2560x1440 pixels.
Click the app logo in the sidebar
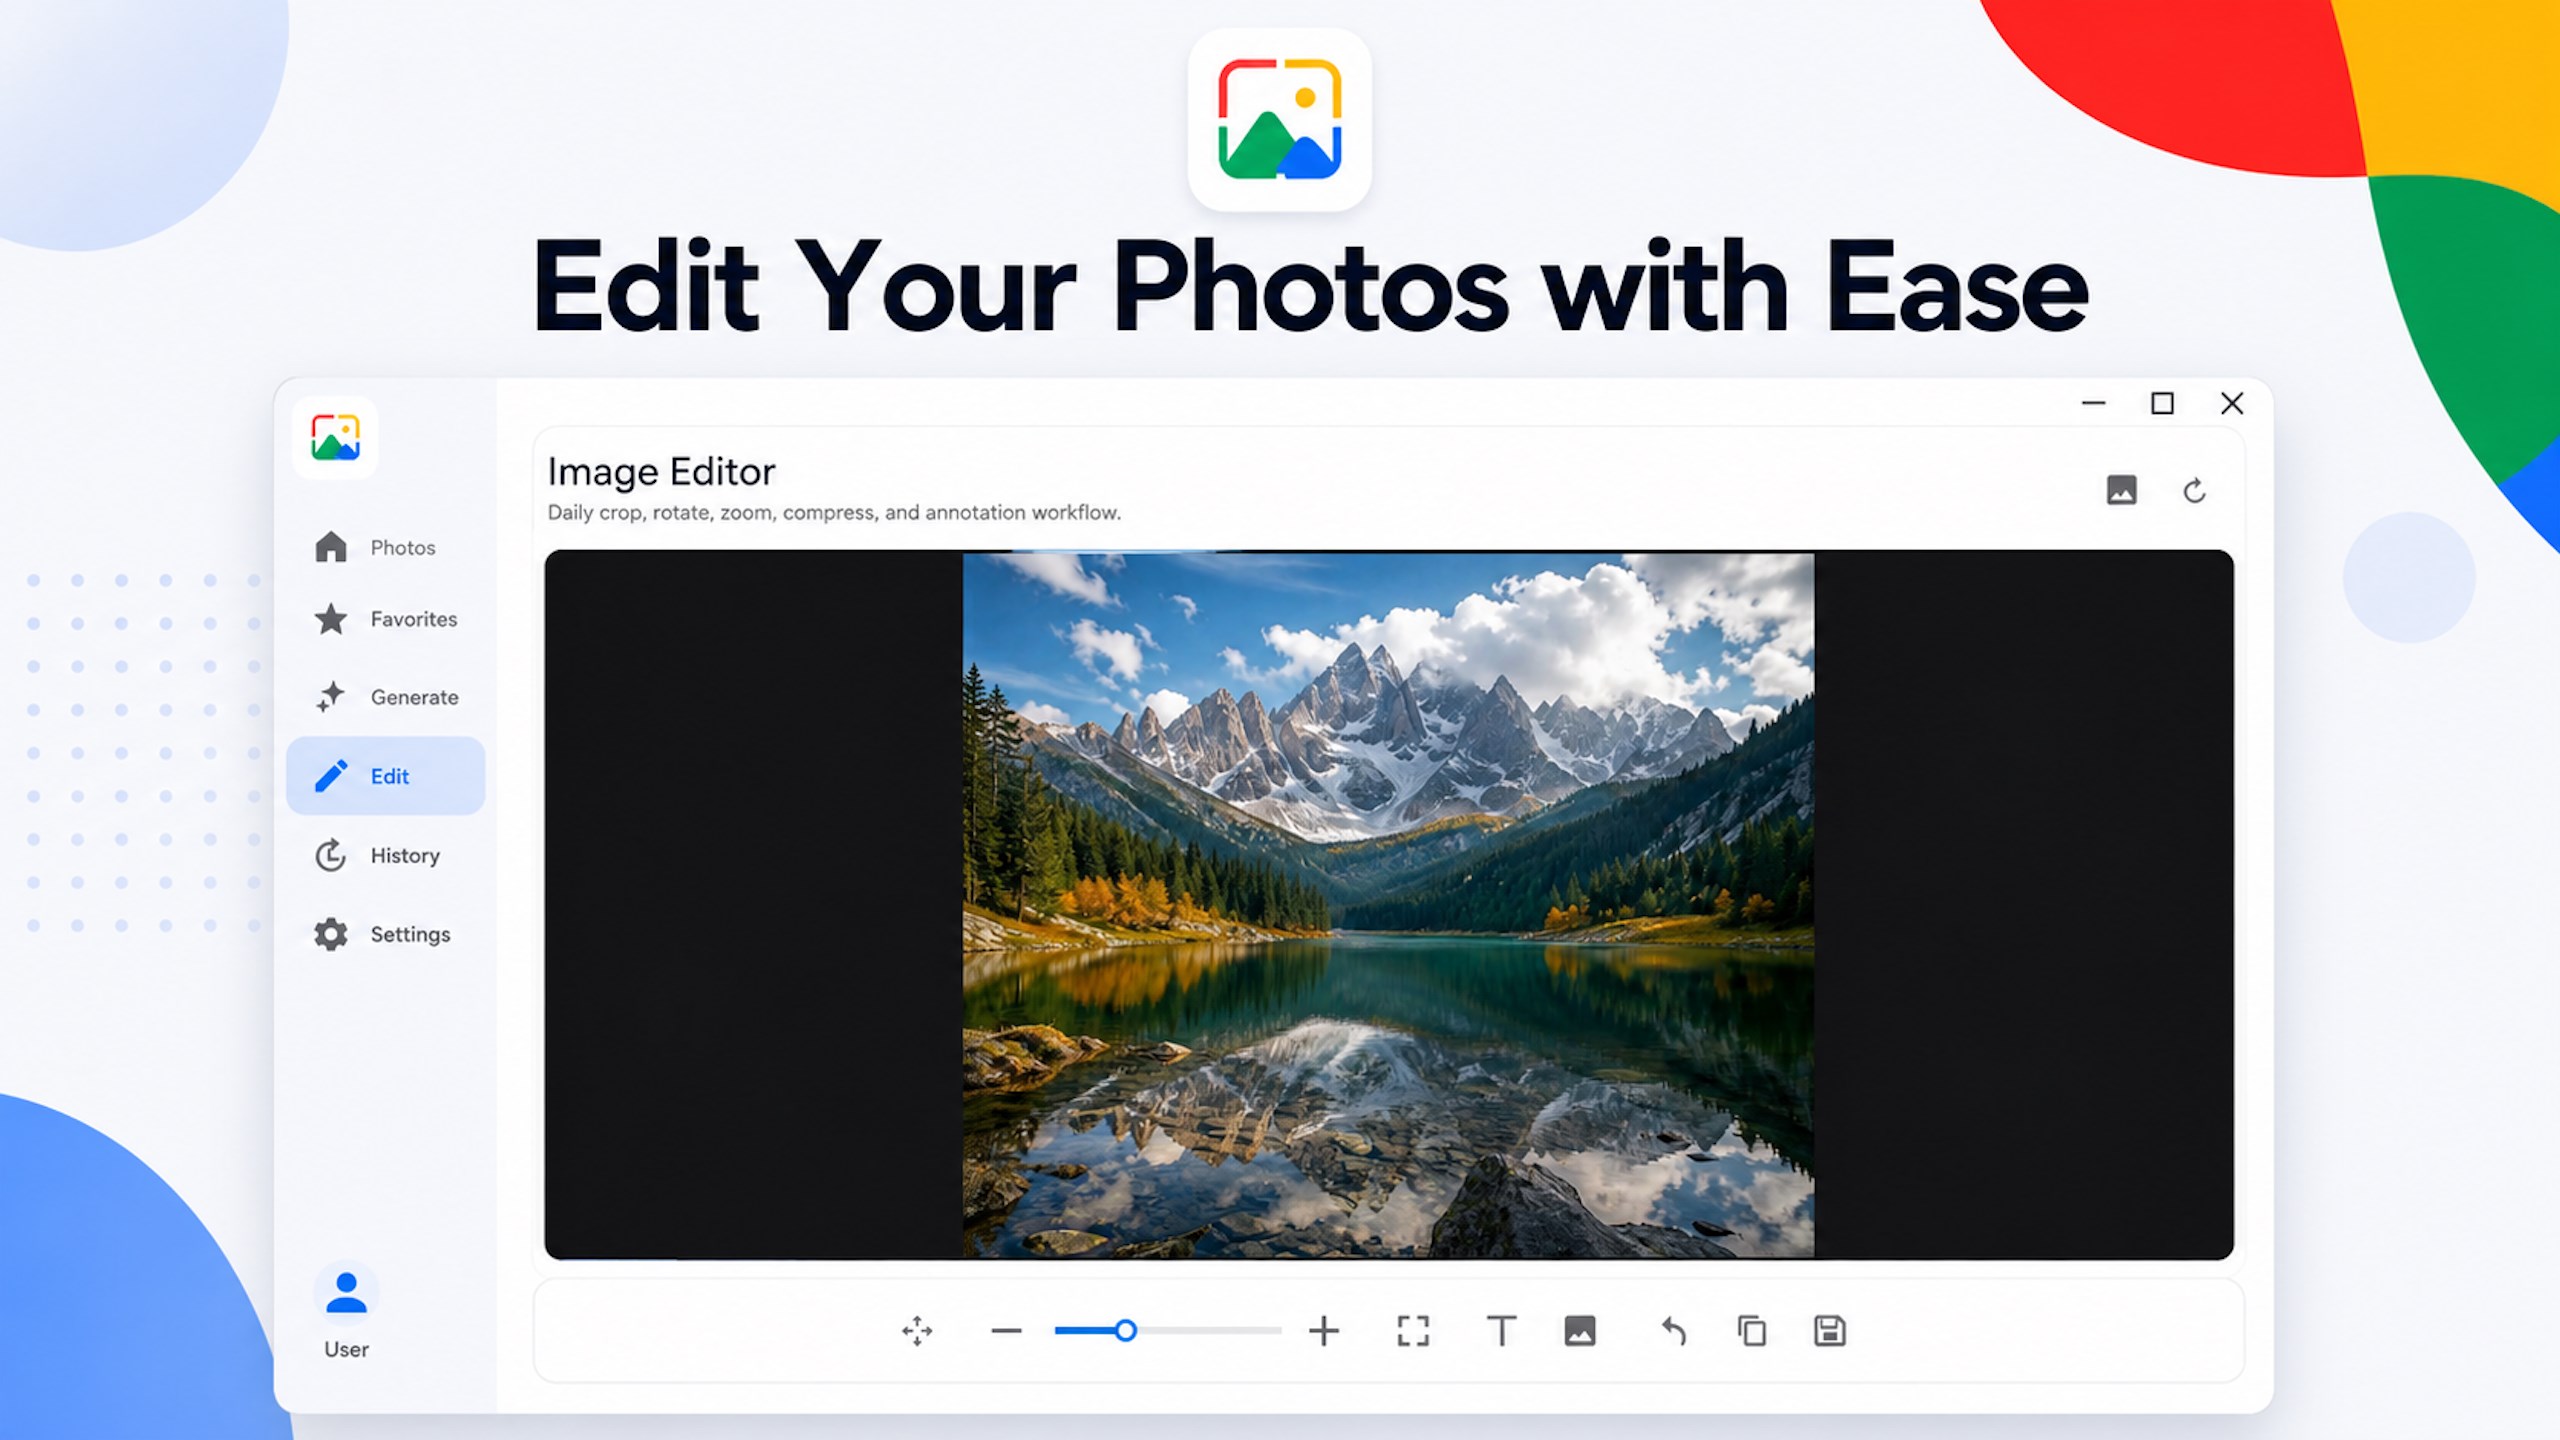[x=335, y=438]
